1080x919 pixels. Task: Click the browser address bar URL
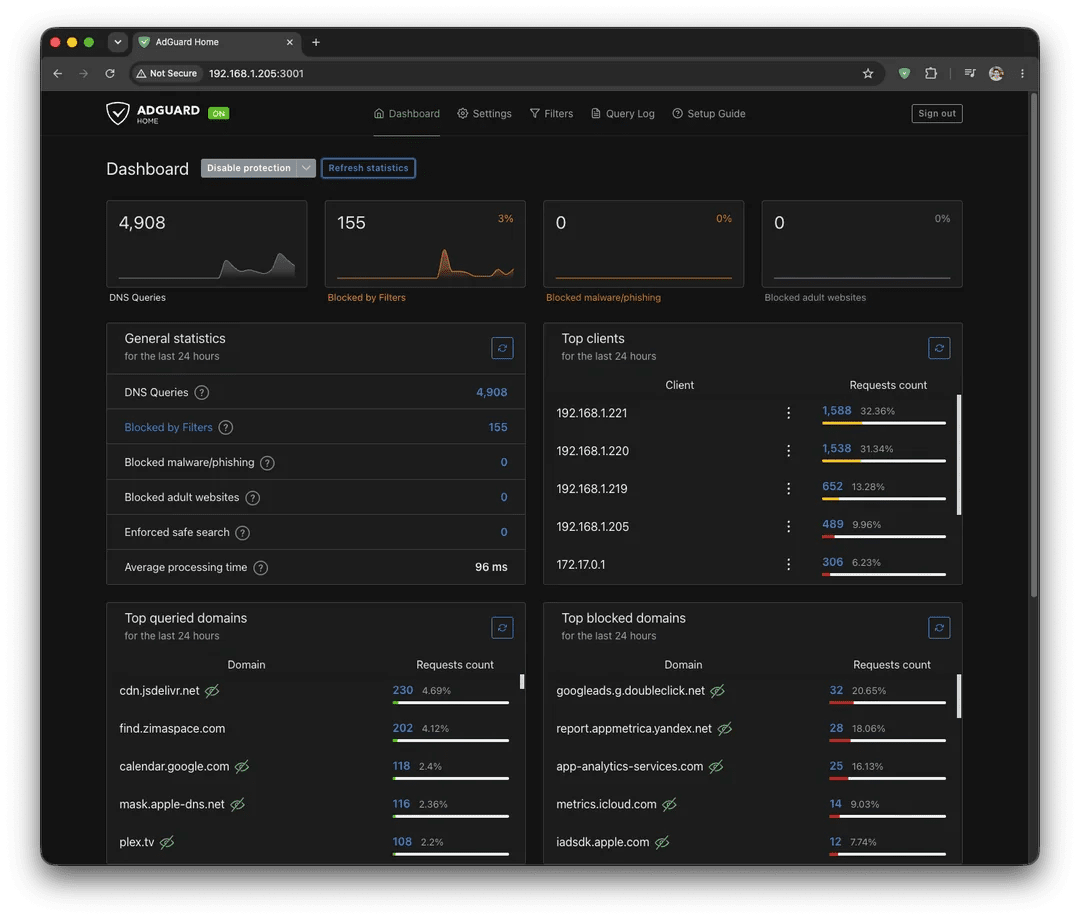click(256, 74)
